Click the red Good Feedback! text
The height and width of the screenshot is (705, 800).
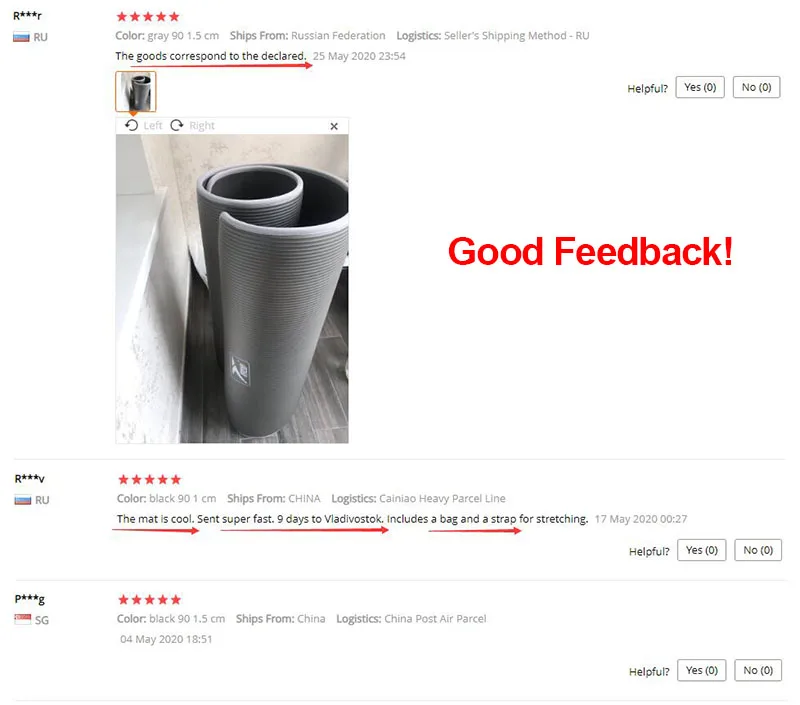pos(590,251)
